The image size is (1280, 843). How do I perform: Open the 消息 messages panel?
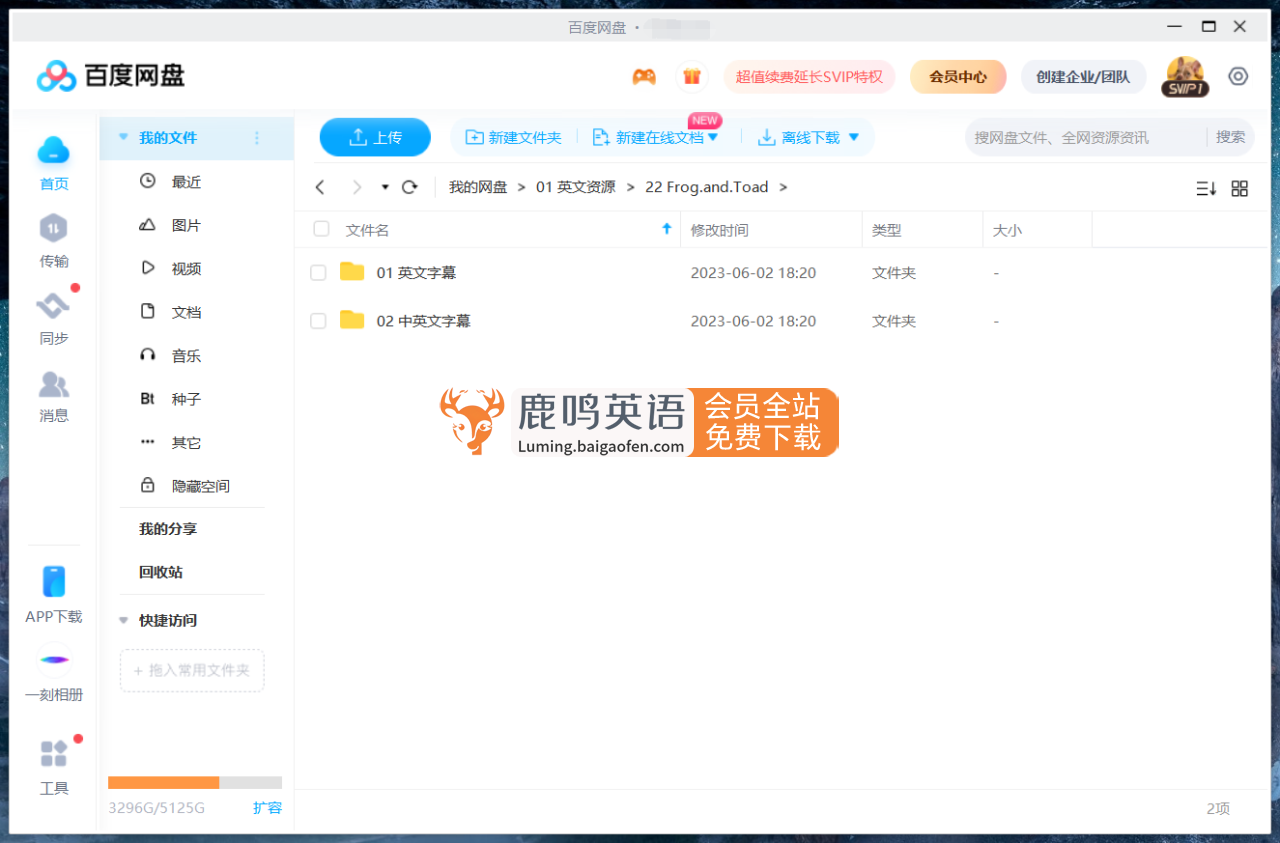54,396
